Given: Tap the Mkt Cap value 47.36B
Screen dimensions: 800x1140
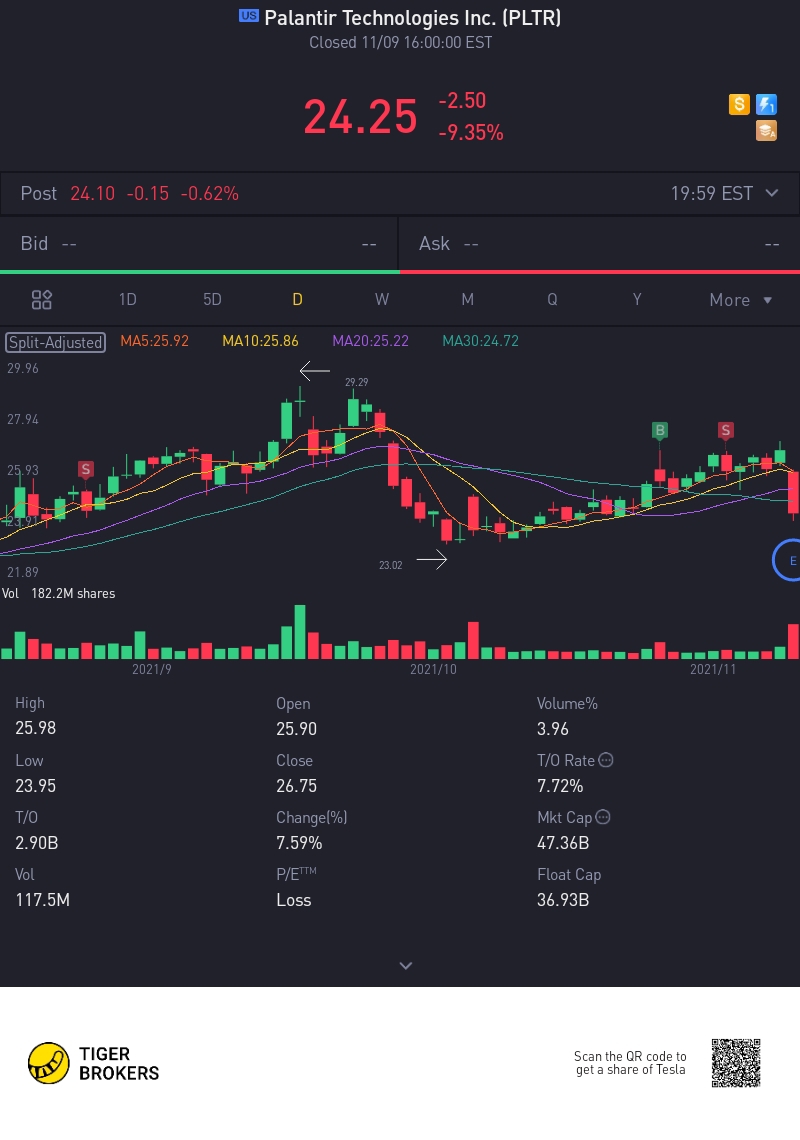Looking at the screenshot, I should click(563, 843).
